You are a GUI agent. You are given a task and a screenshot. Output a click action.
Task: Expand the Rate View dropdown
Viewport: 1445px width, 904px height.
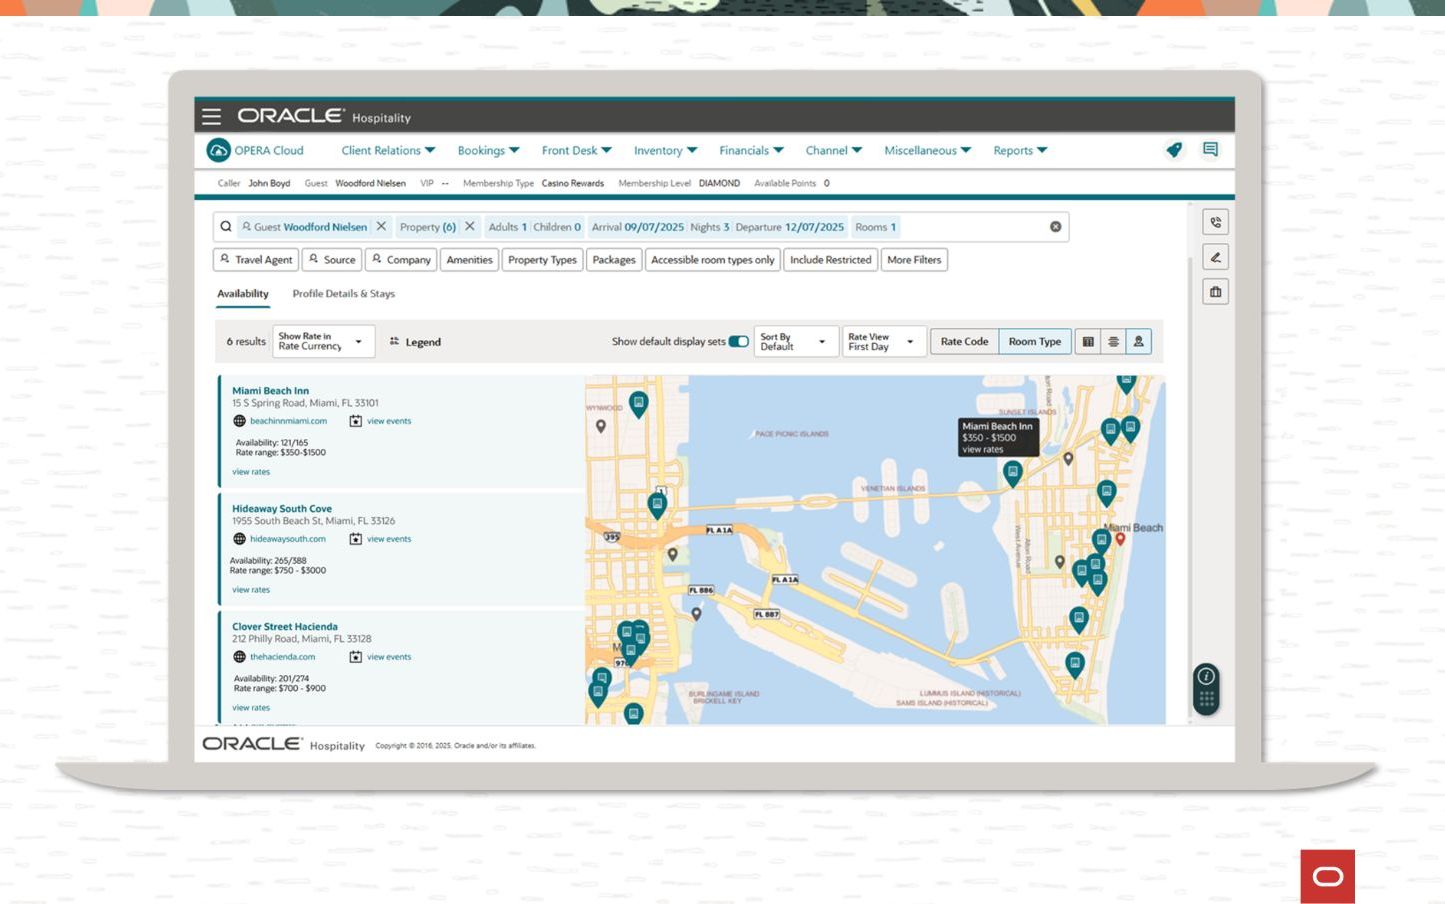(882, 342)
